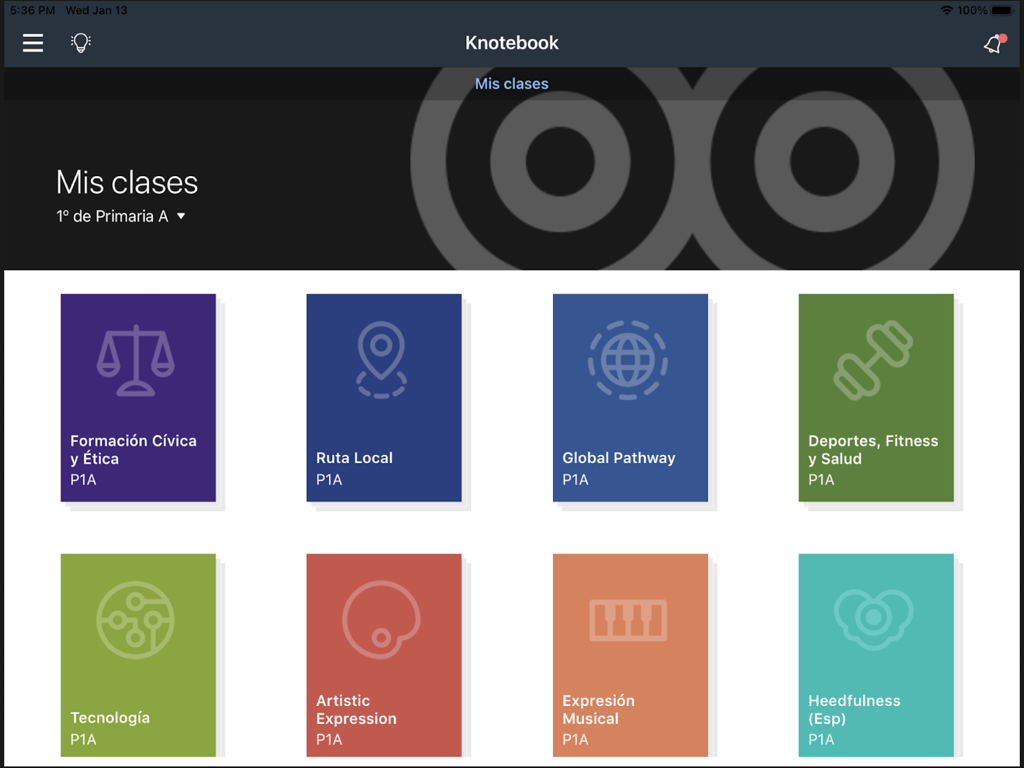The width and height of the screenshot is (1024, 768).
Task: Click the lightbulb suggestions icon
Action: pos(80,43)
